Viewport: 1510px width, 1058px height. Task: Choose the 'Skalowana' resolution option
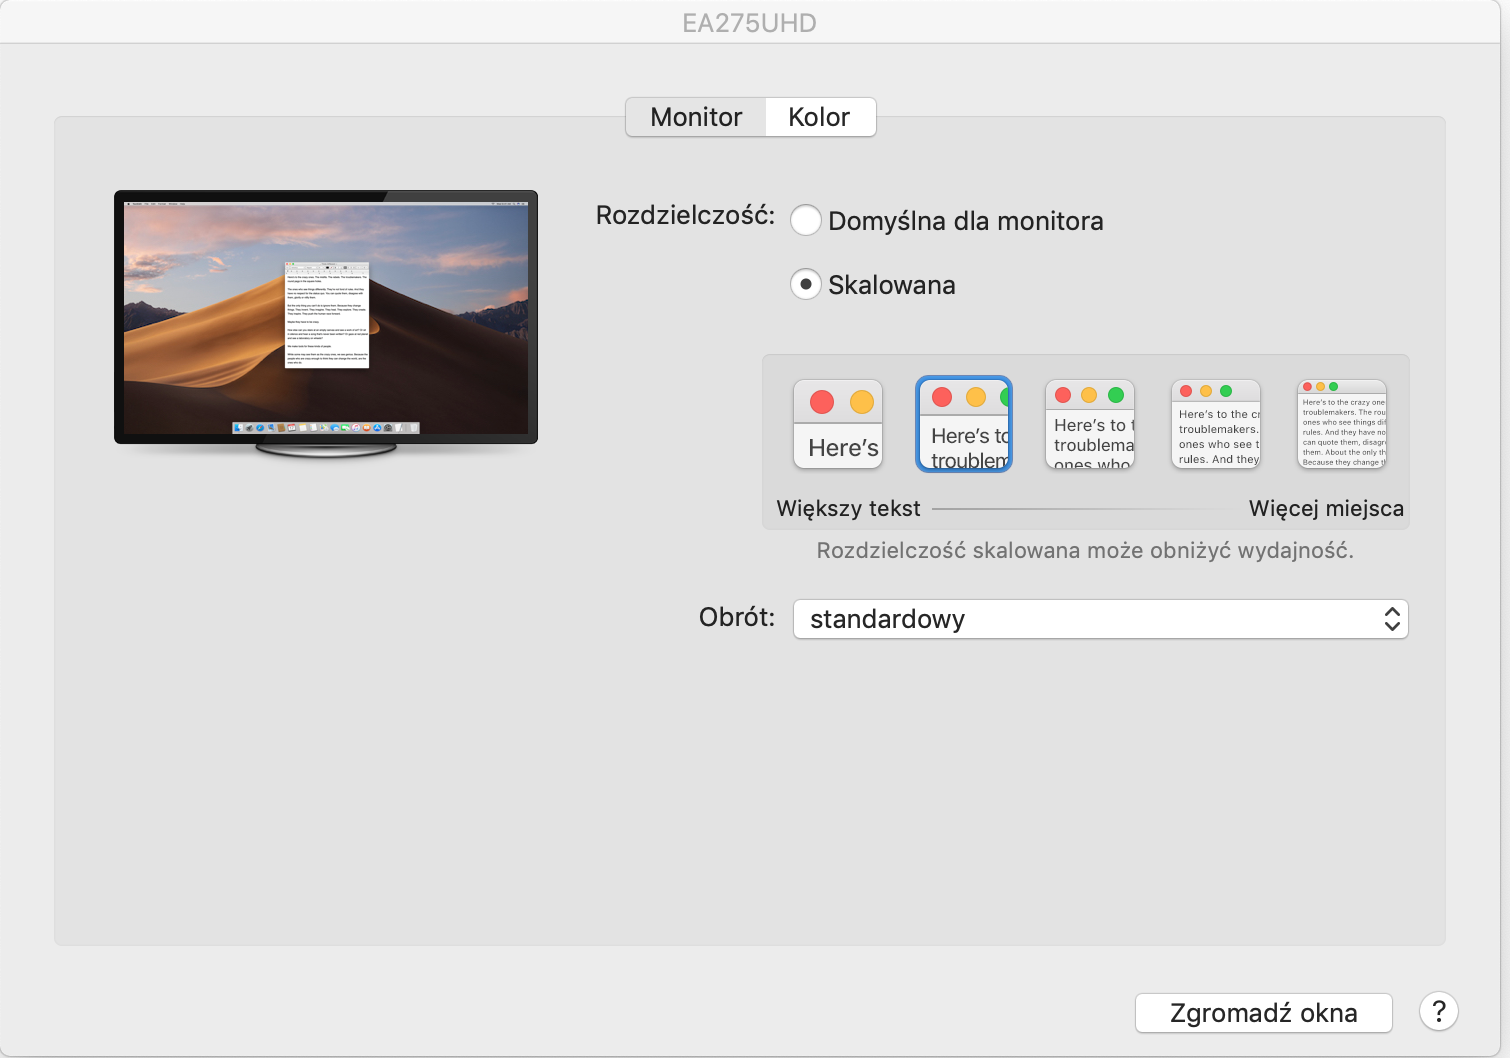pyautogui.click(x=806, y=285)
